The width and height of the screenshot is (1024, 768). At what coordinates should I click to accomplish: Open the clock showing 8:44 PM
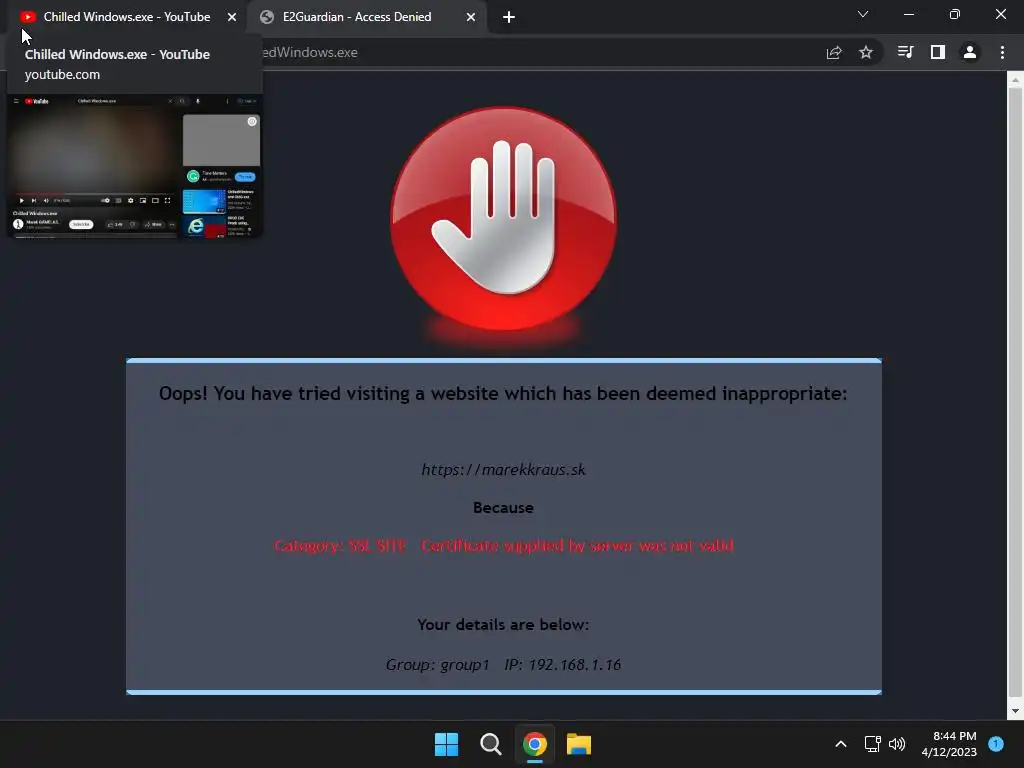[949, 744]
